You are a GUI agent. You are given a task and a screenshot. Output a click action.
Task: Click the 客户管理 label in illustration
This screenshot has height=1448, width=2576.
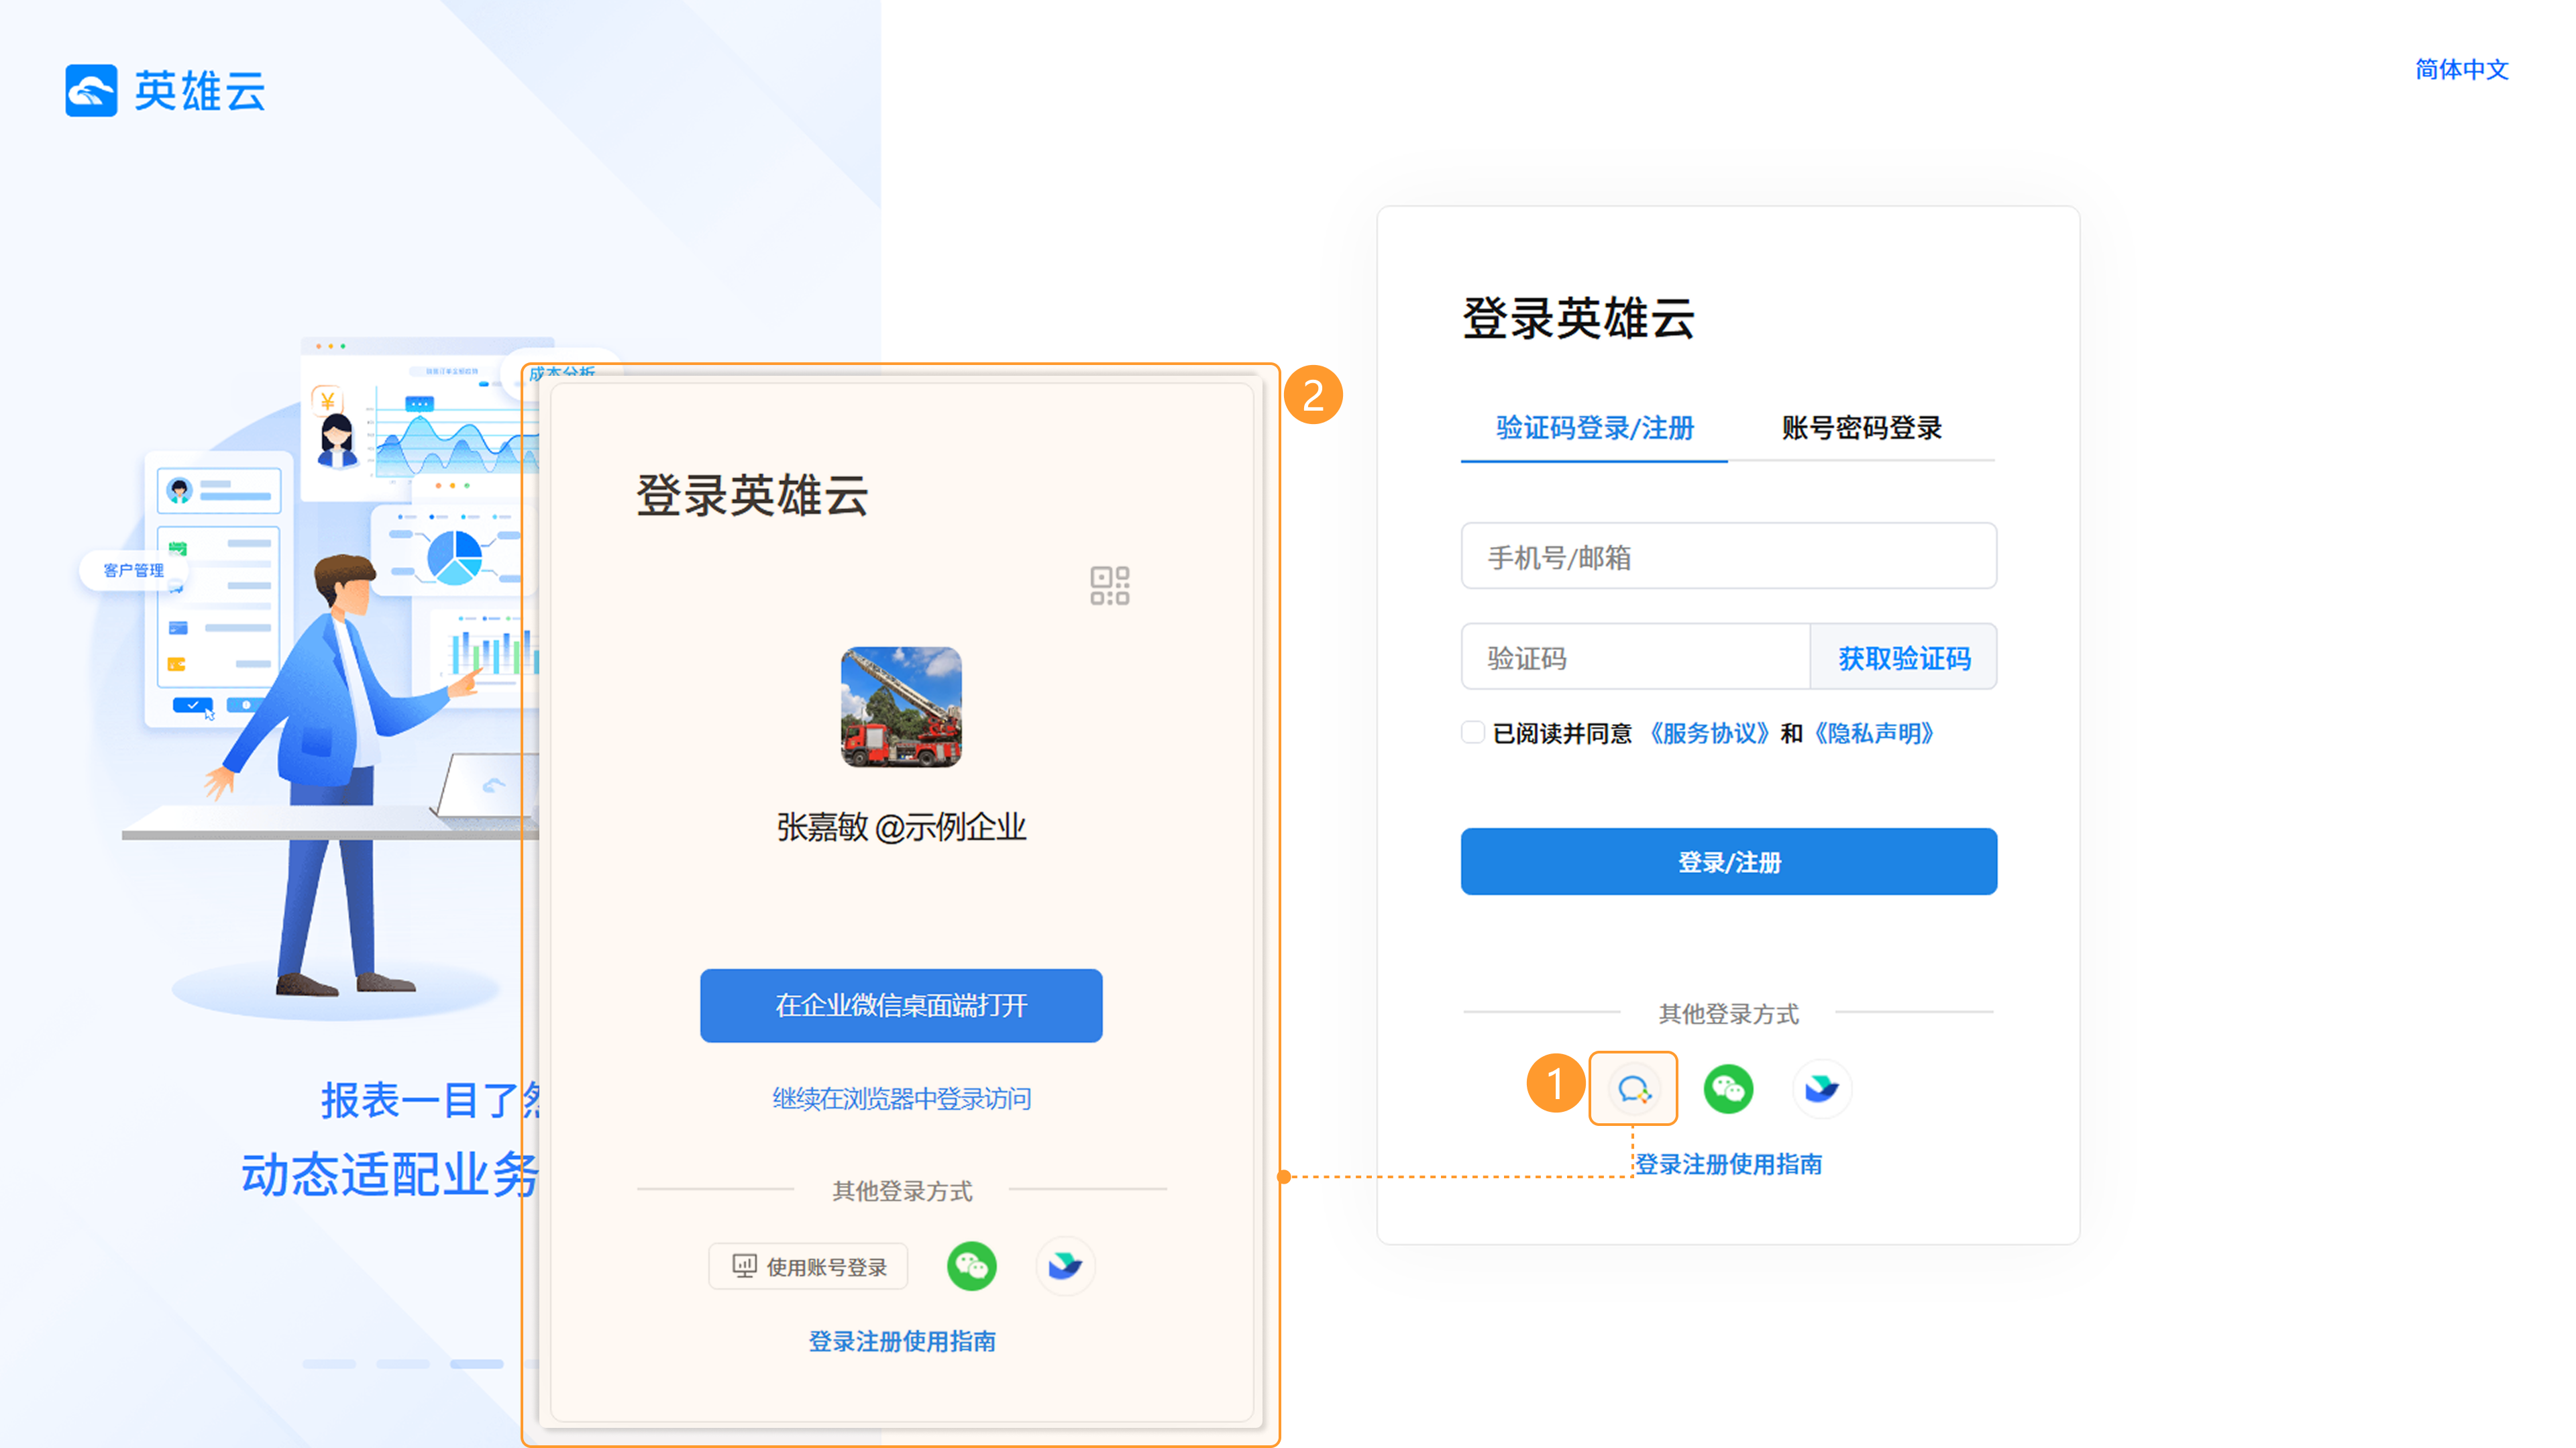click(133, 570)
